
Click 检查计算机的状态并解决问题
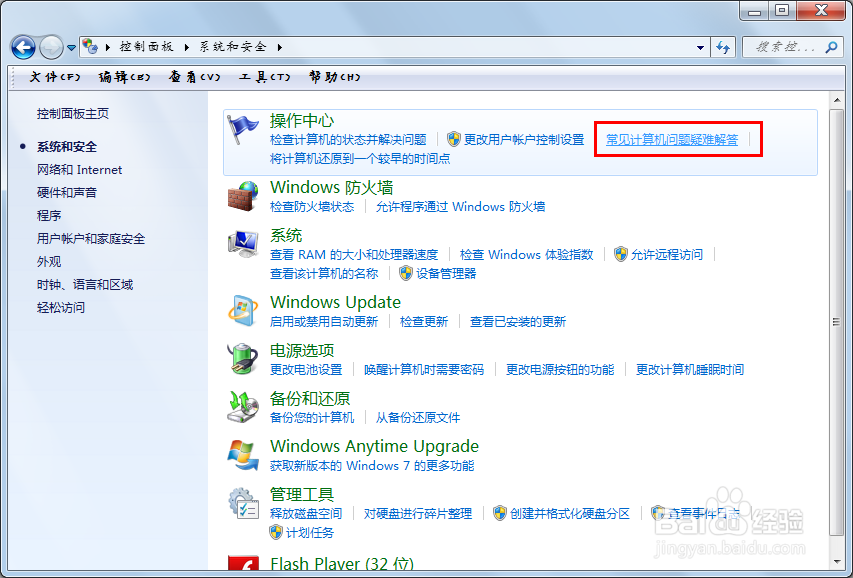[x=348, y=139]
